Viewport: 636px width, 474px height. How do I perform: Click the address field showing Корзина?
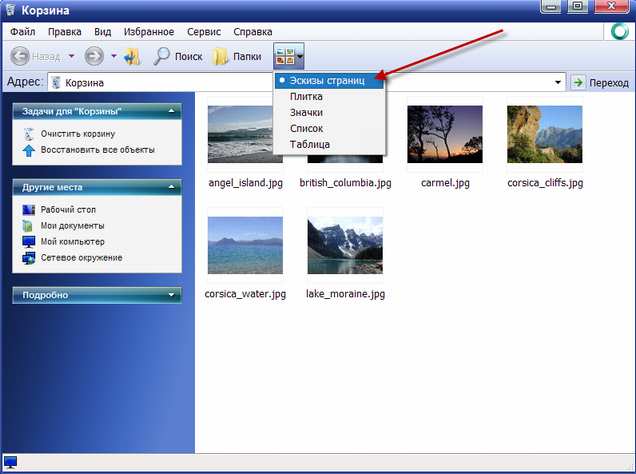[x=306, y=83]
